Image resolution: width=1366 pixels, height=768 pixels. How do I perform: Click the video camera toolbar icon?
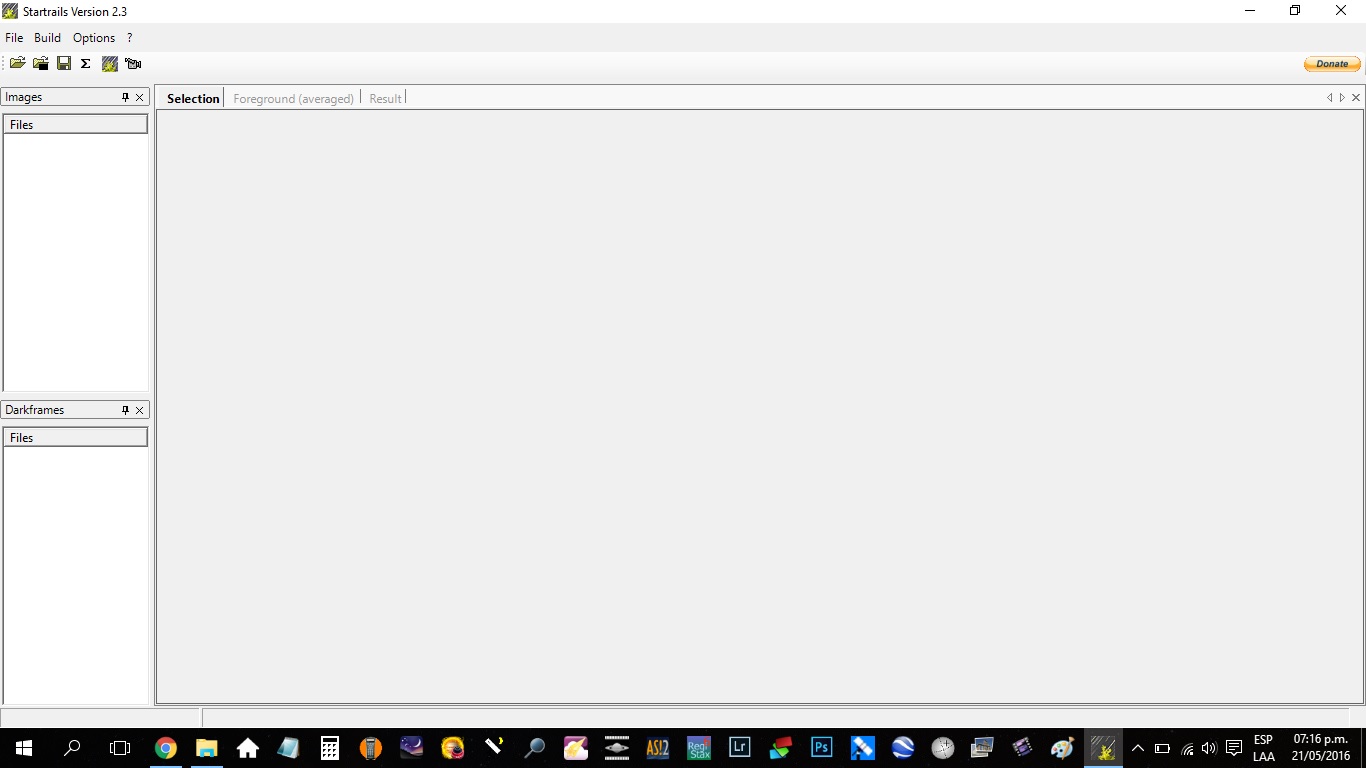(133, 63)
